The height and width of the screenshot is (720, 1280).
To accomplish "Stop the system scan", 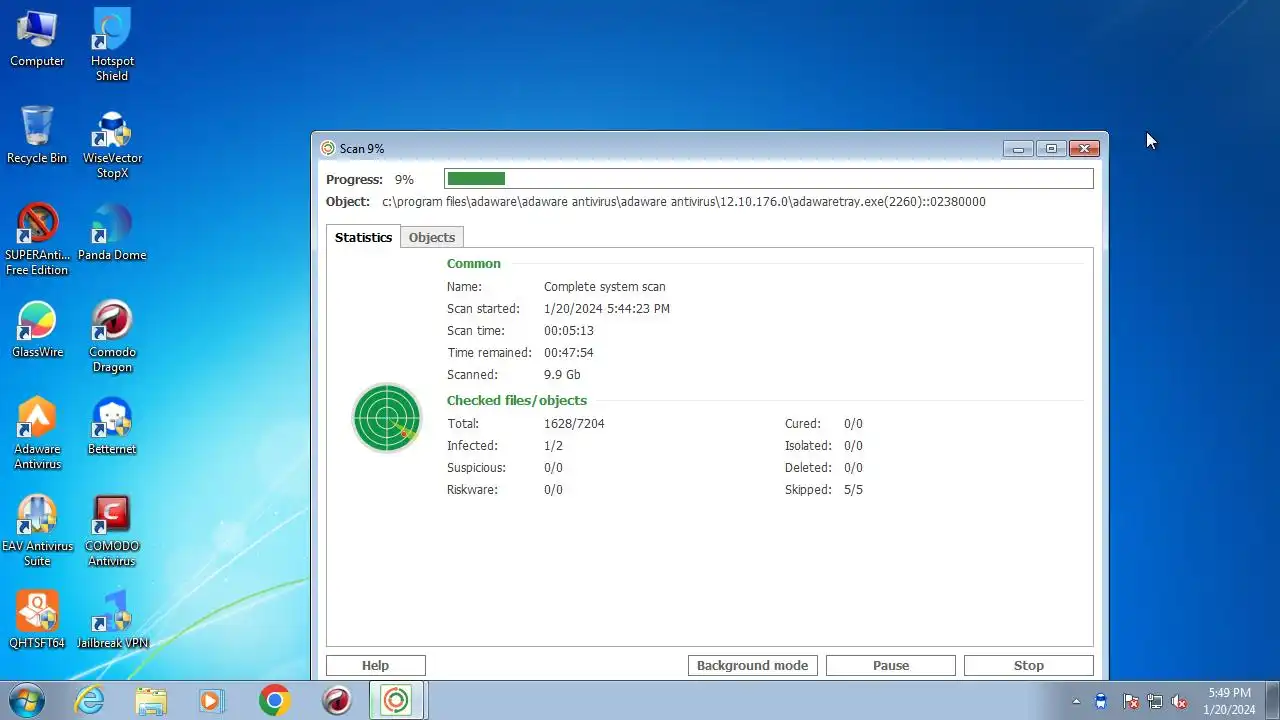I will point(1029,665).
